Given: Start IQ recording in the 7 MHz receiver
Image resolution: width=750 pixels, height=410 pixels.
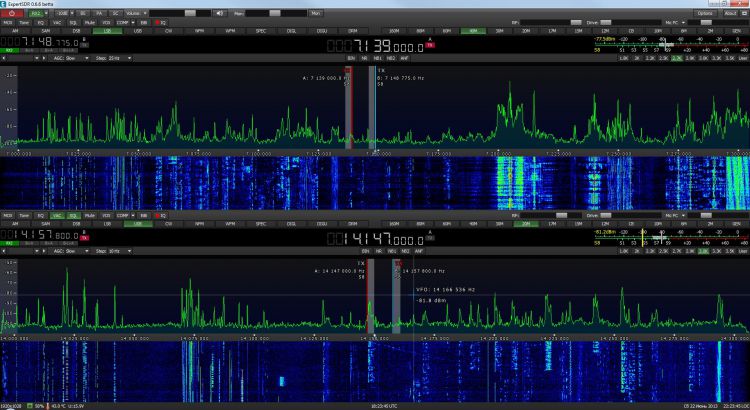Looking at the screenshot, I should point(161,22).
